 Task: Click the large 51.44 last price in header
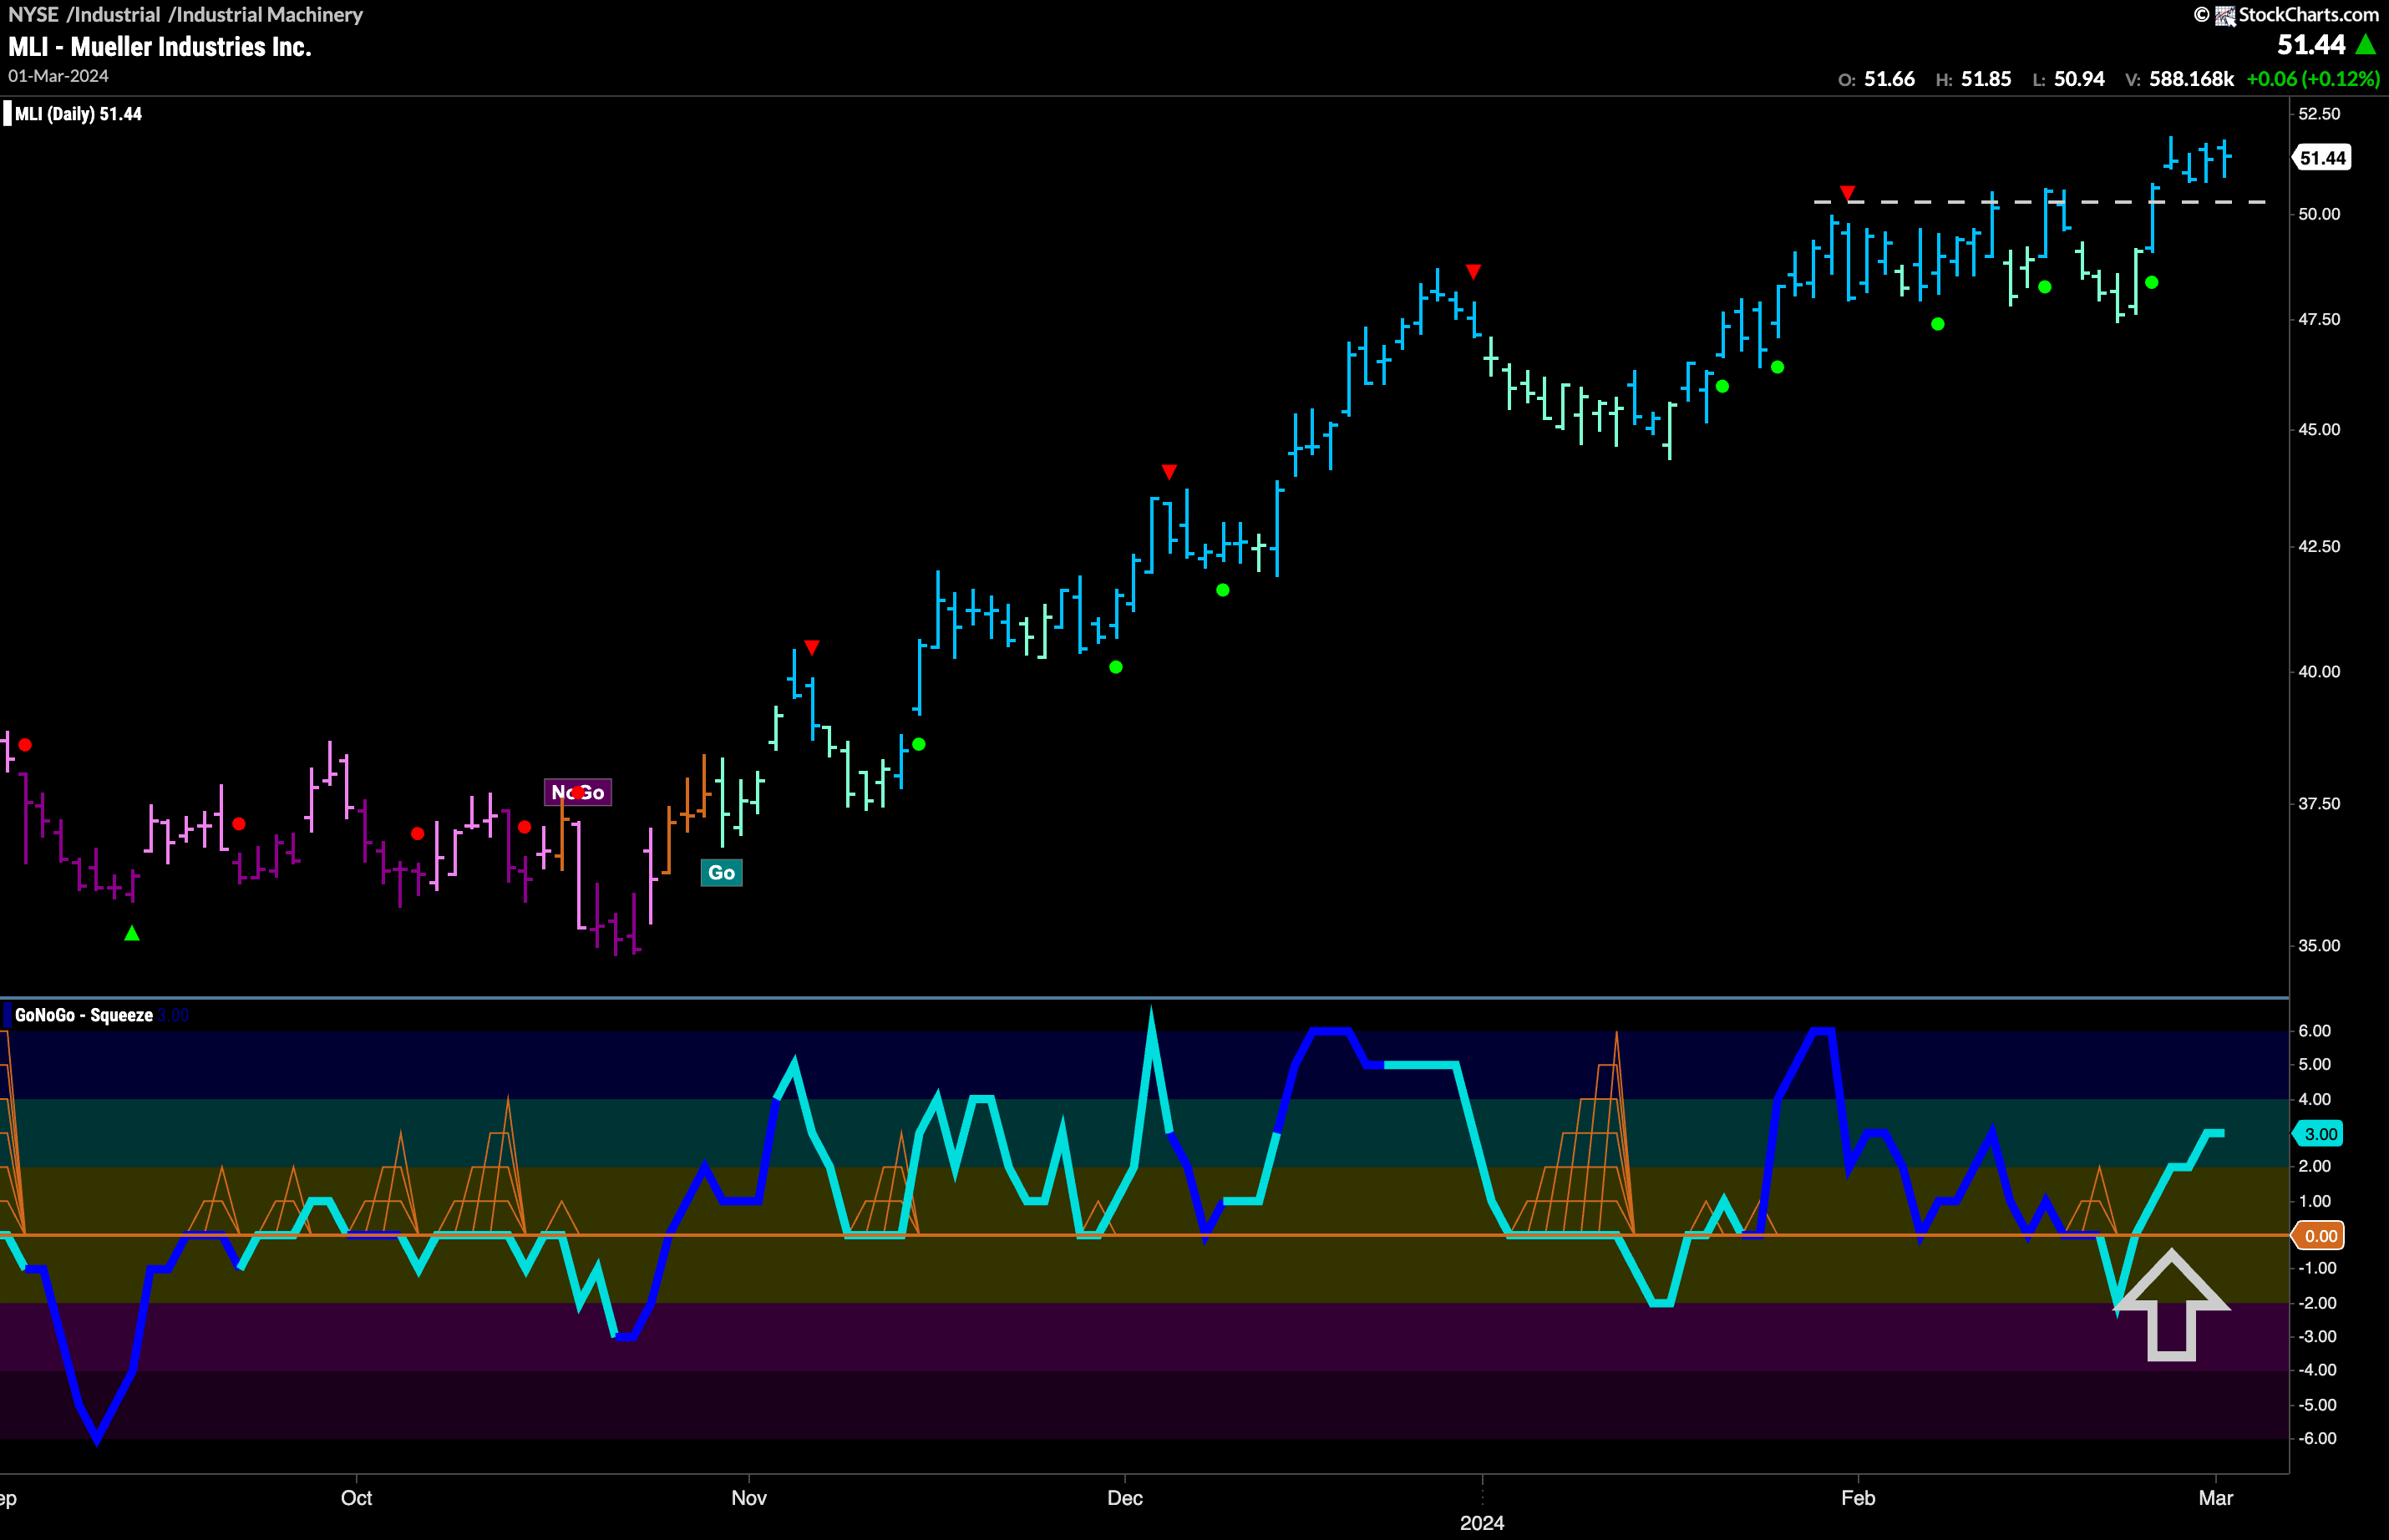(2311, 45)
